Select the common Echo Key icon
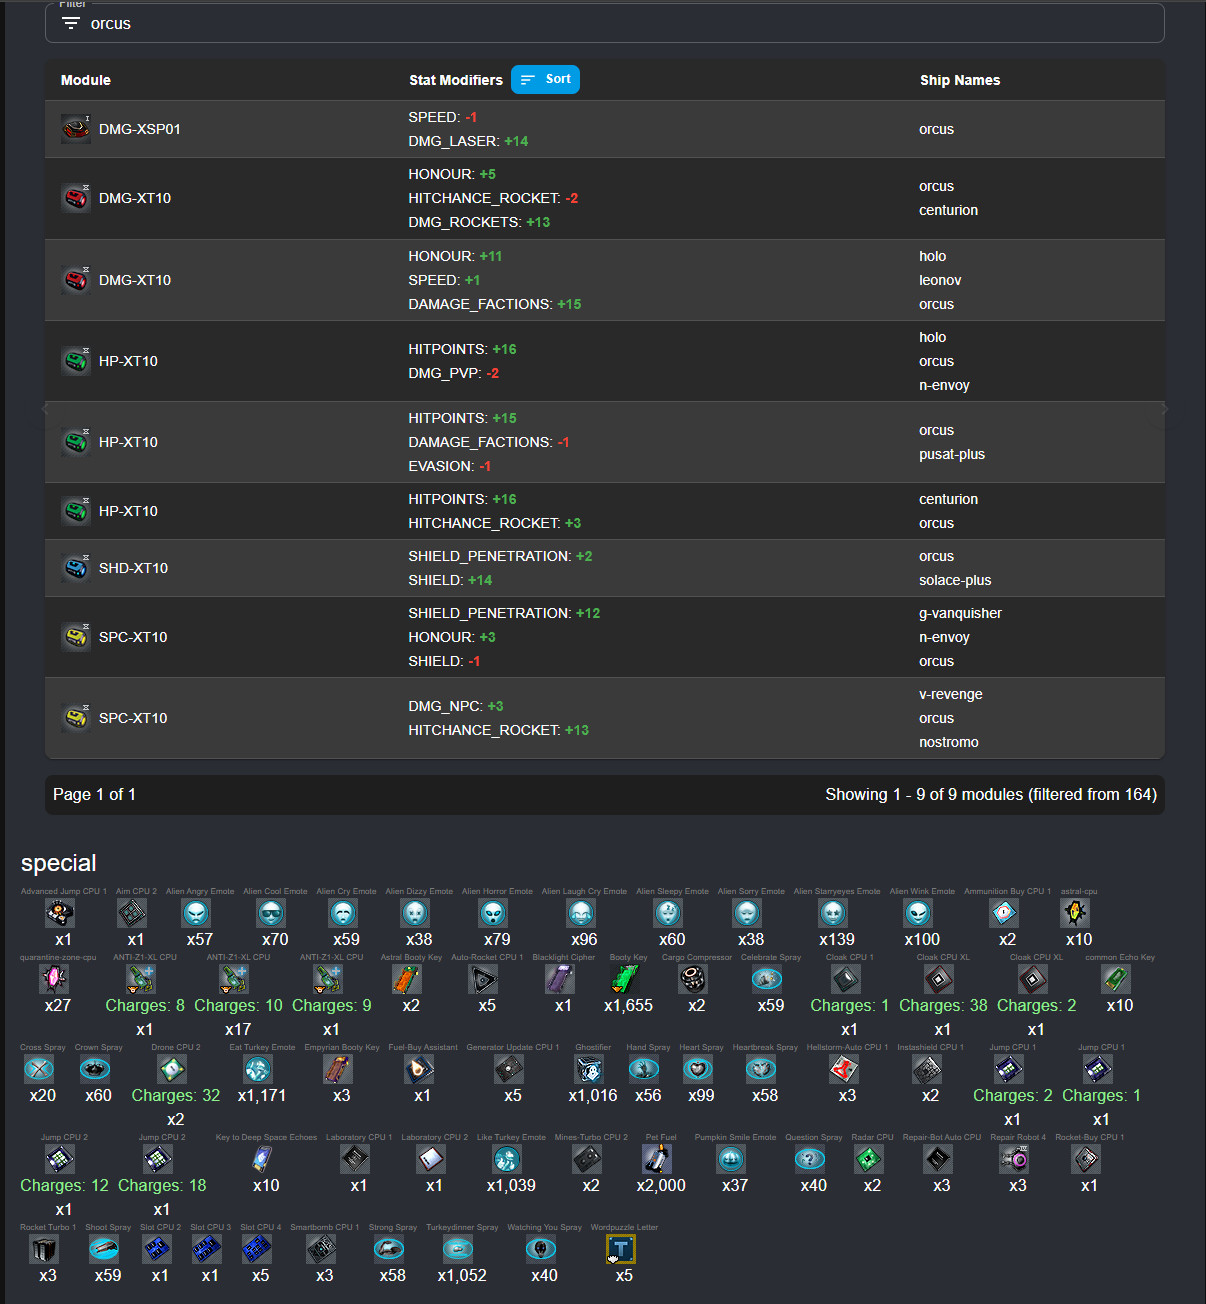Image resolution: width=1206 pixels, height=1304 pixels. pos(1116,979)
